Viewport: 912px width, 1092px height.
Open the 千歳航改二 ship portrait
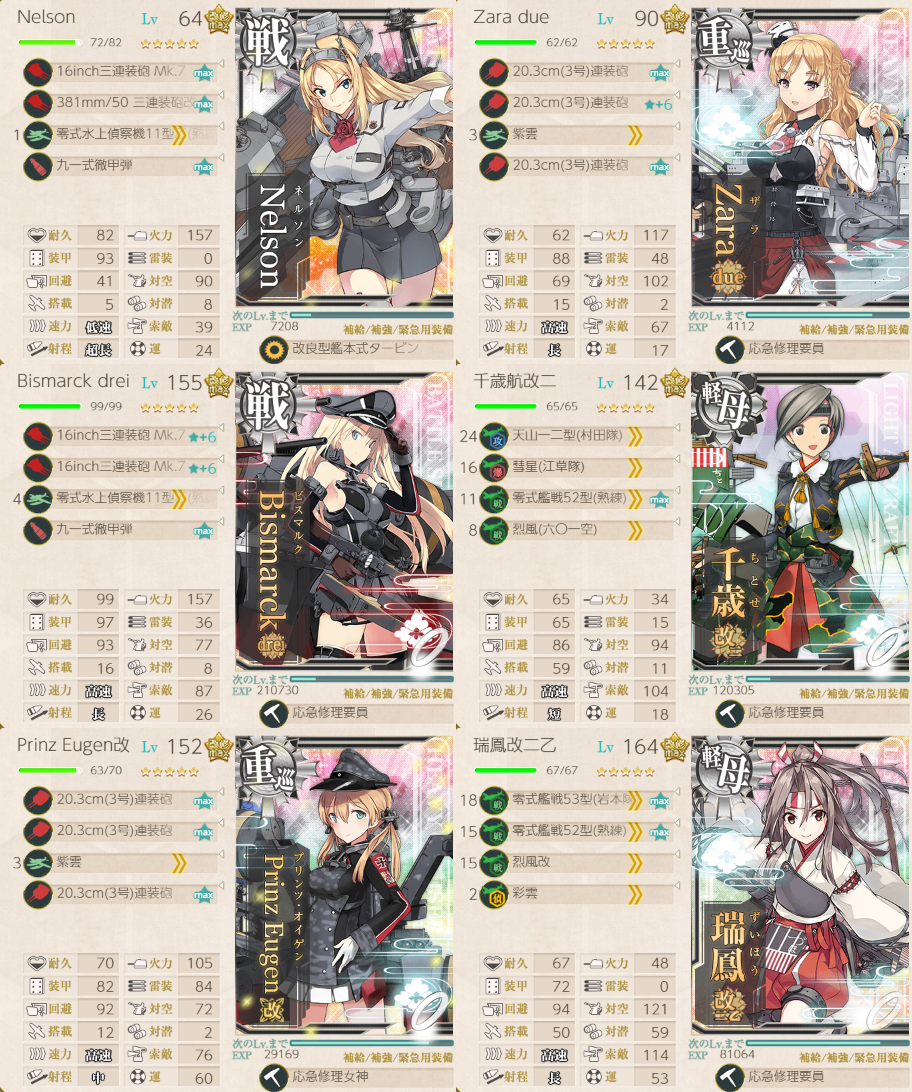[801, 521]
